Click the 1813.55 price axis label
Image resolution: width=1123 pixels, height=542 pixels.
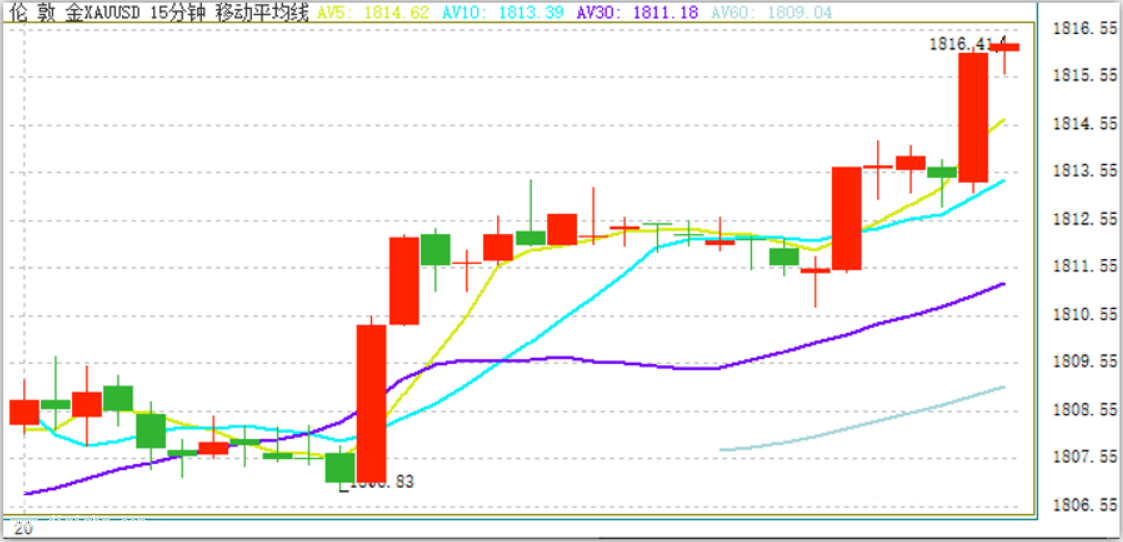tap(1085, 171)
